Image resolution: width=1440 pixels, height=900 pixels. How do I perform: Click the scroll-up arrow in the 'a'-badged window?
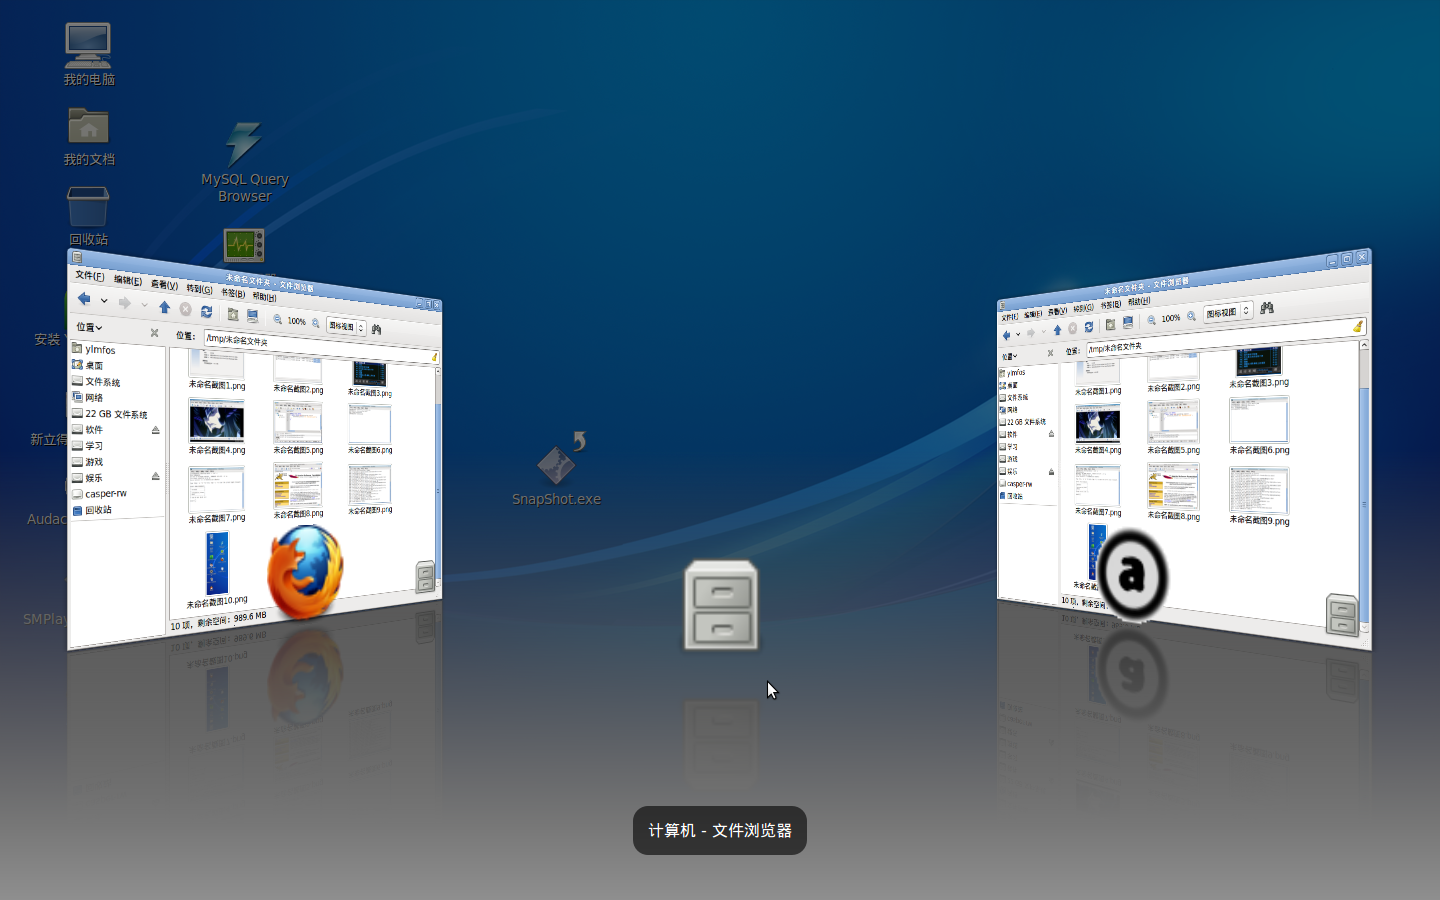pyautogui.click(x=1365, y=345)
